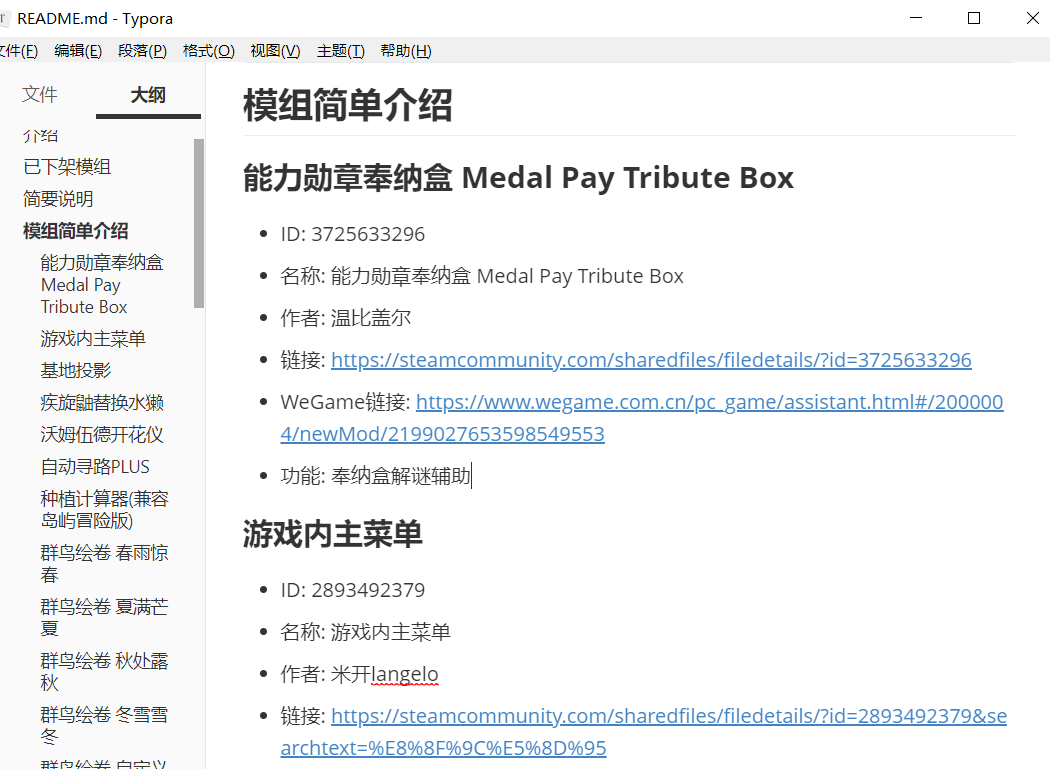Jump to 已下架模组 in outline
Screen dimensions: 1050x769
67,167
